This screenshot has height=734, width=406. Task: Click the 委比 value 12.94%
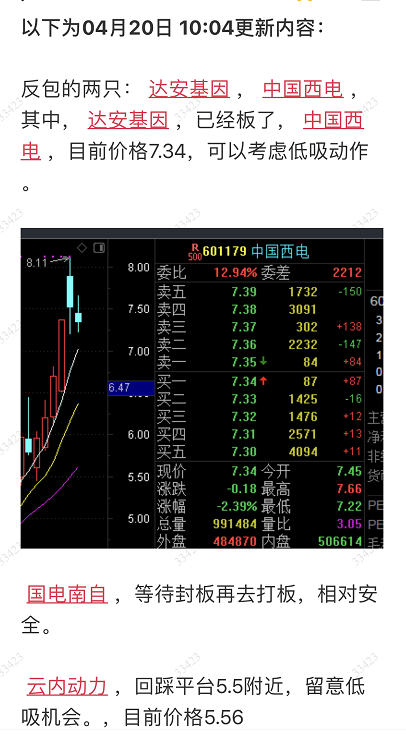(236, 272)
